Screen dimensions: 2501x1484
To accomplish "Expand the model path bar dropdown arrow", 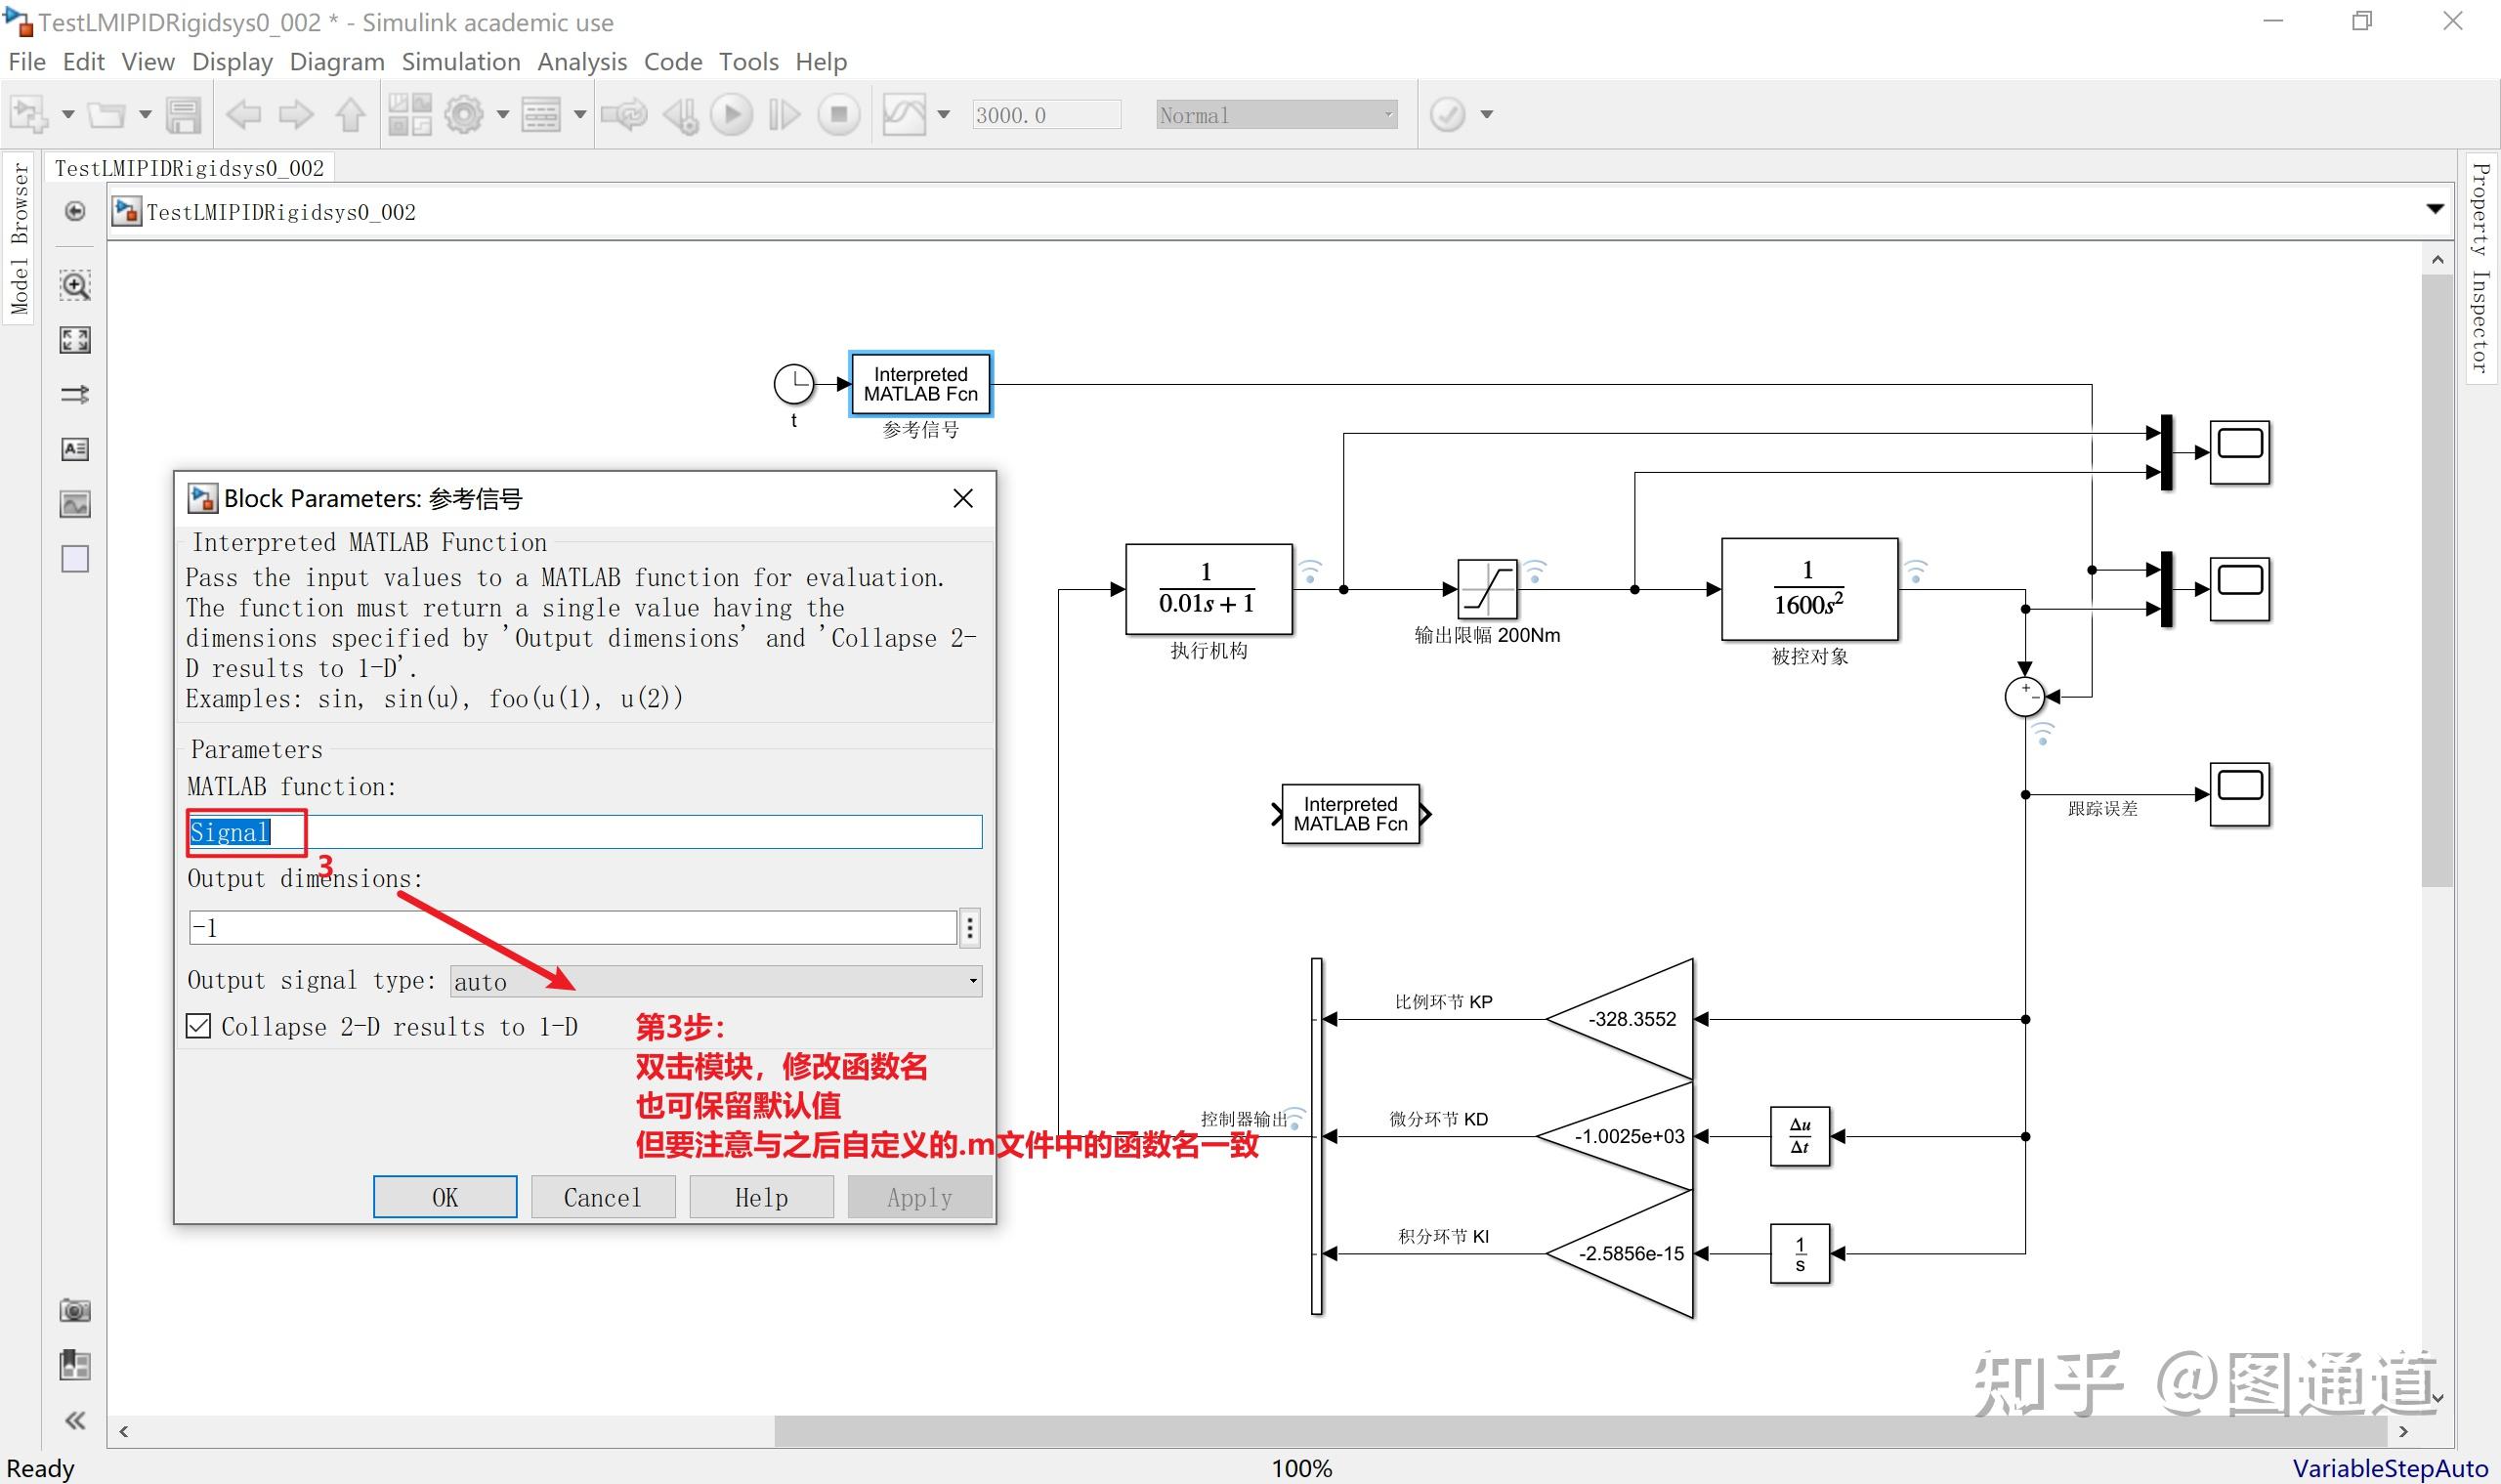I will 2435,209.
